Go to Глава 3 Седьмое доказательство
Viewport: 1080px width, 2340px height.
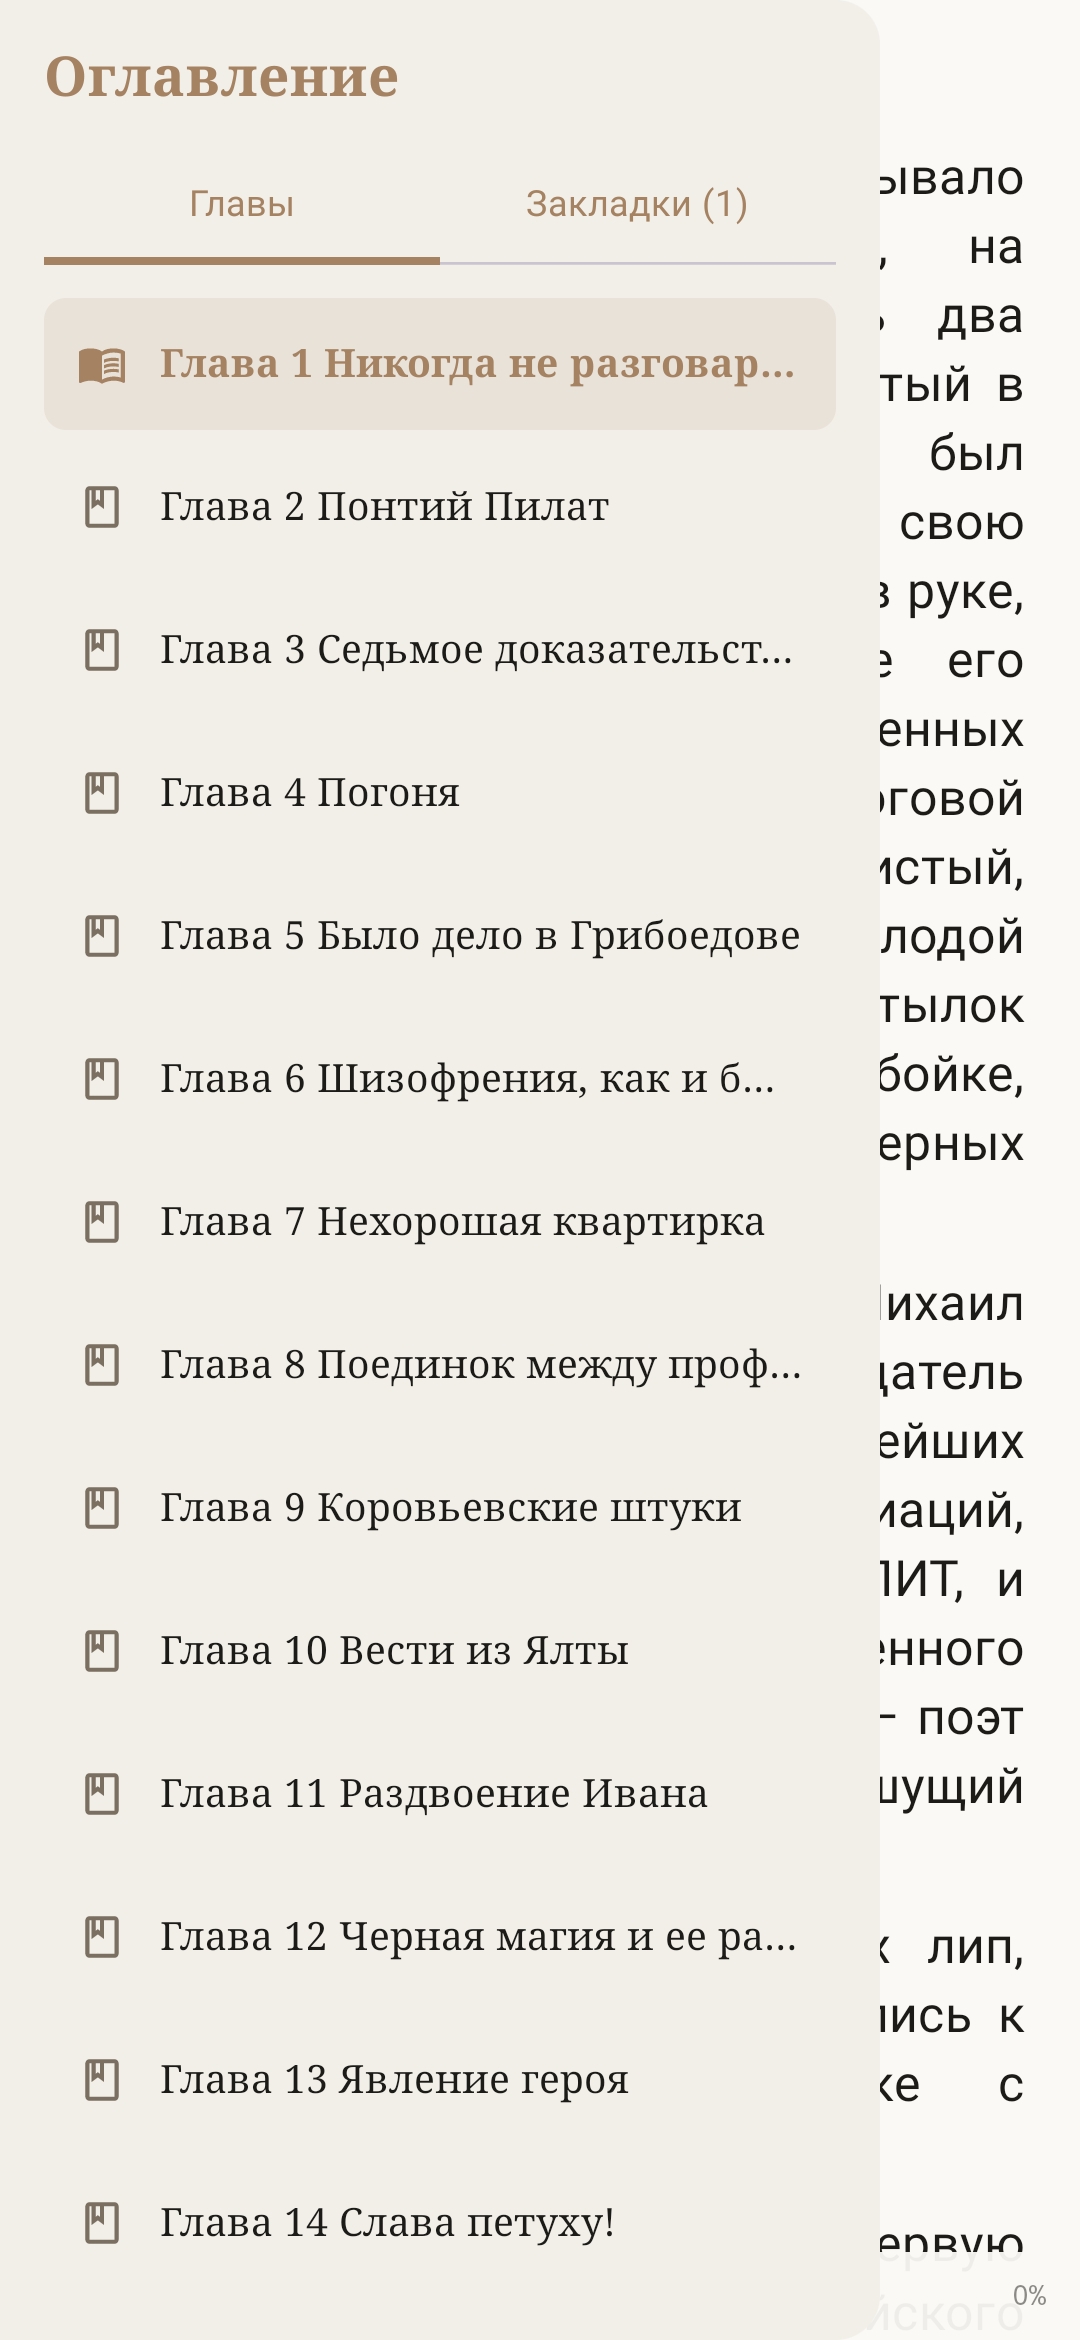tap(440, 650)
